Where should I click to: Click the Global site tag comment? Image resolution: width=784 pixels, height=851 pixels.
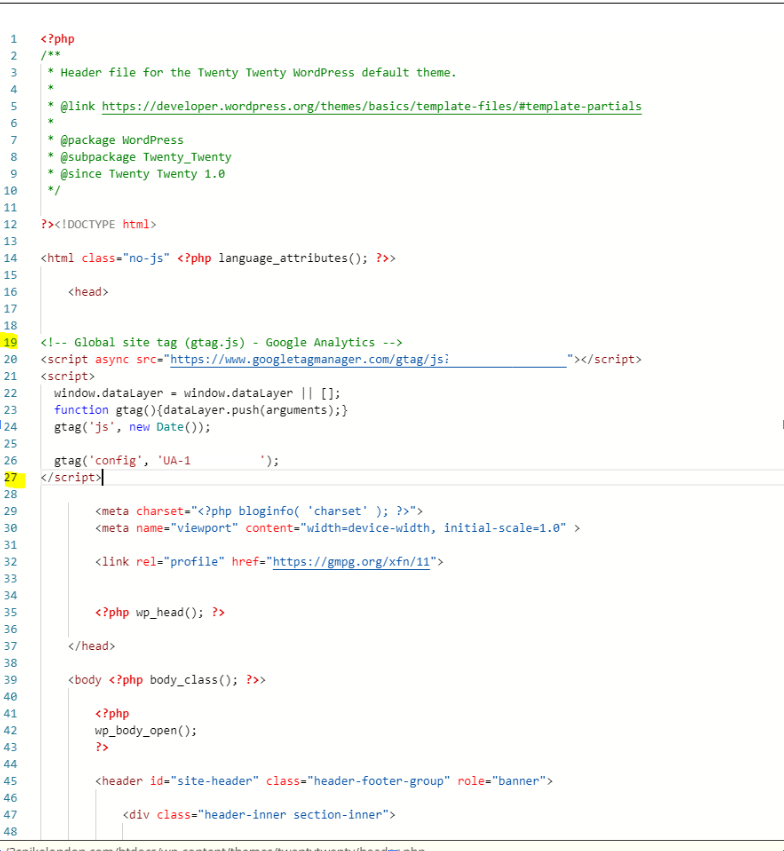(x=221, y=342)
